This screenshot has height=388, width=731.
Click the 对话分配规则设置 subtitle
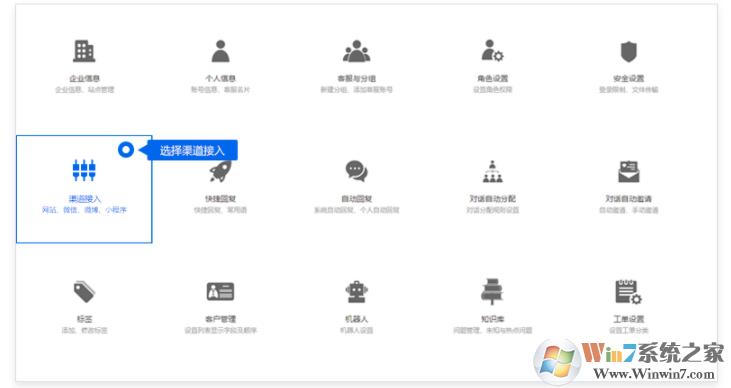click(492, 210)
